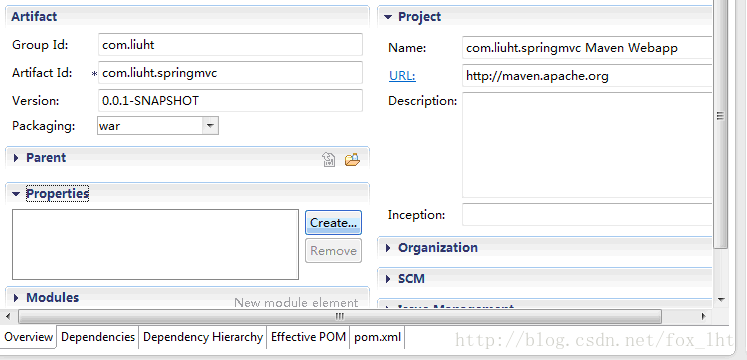The height and width of the screenshot is (360, 747).
Task: Switch to the Overview tab
Action: pyautogui.click(x=28, y=337)
